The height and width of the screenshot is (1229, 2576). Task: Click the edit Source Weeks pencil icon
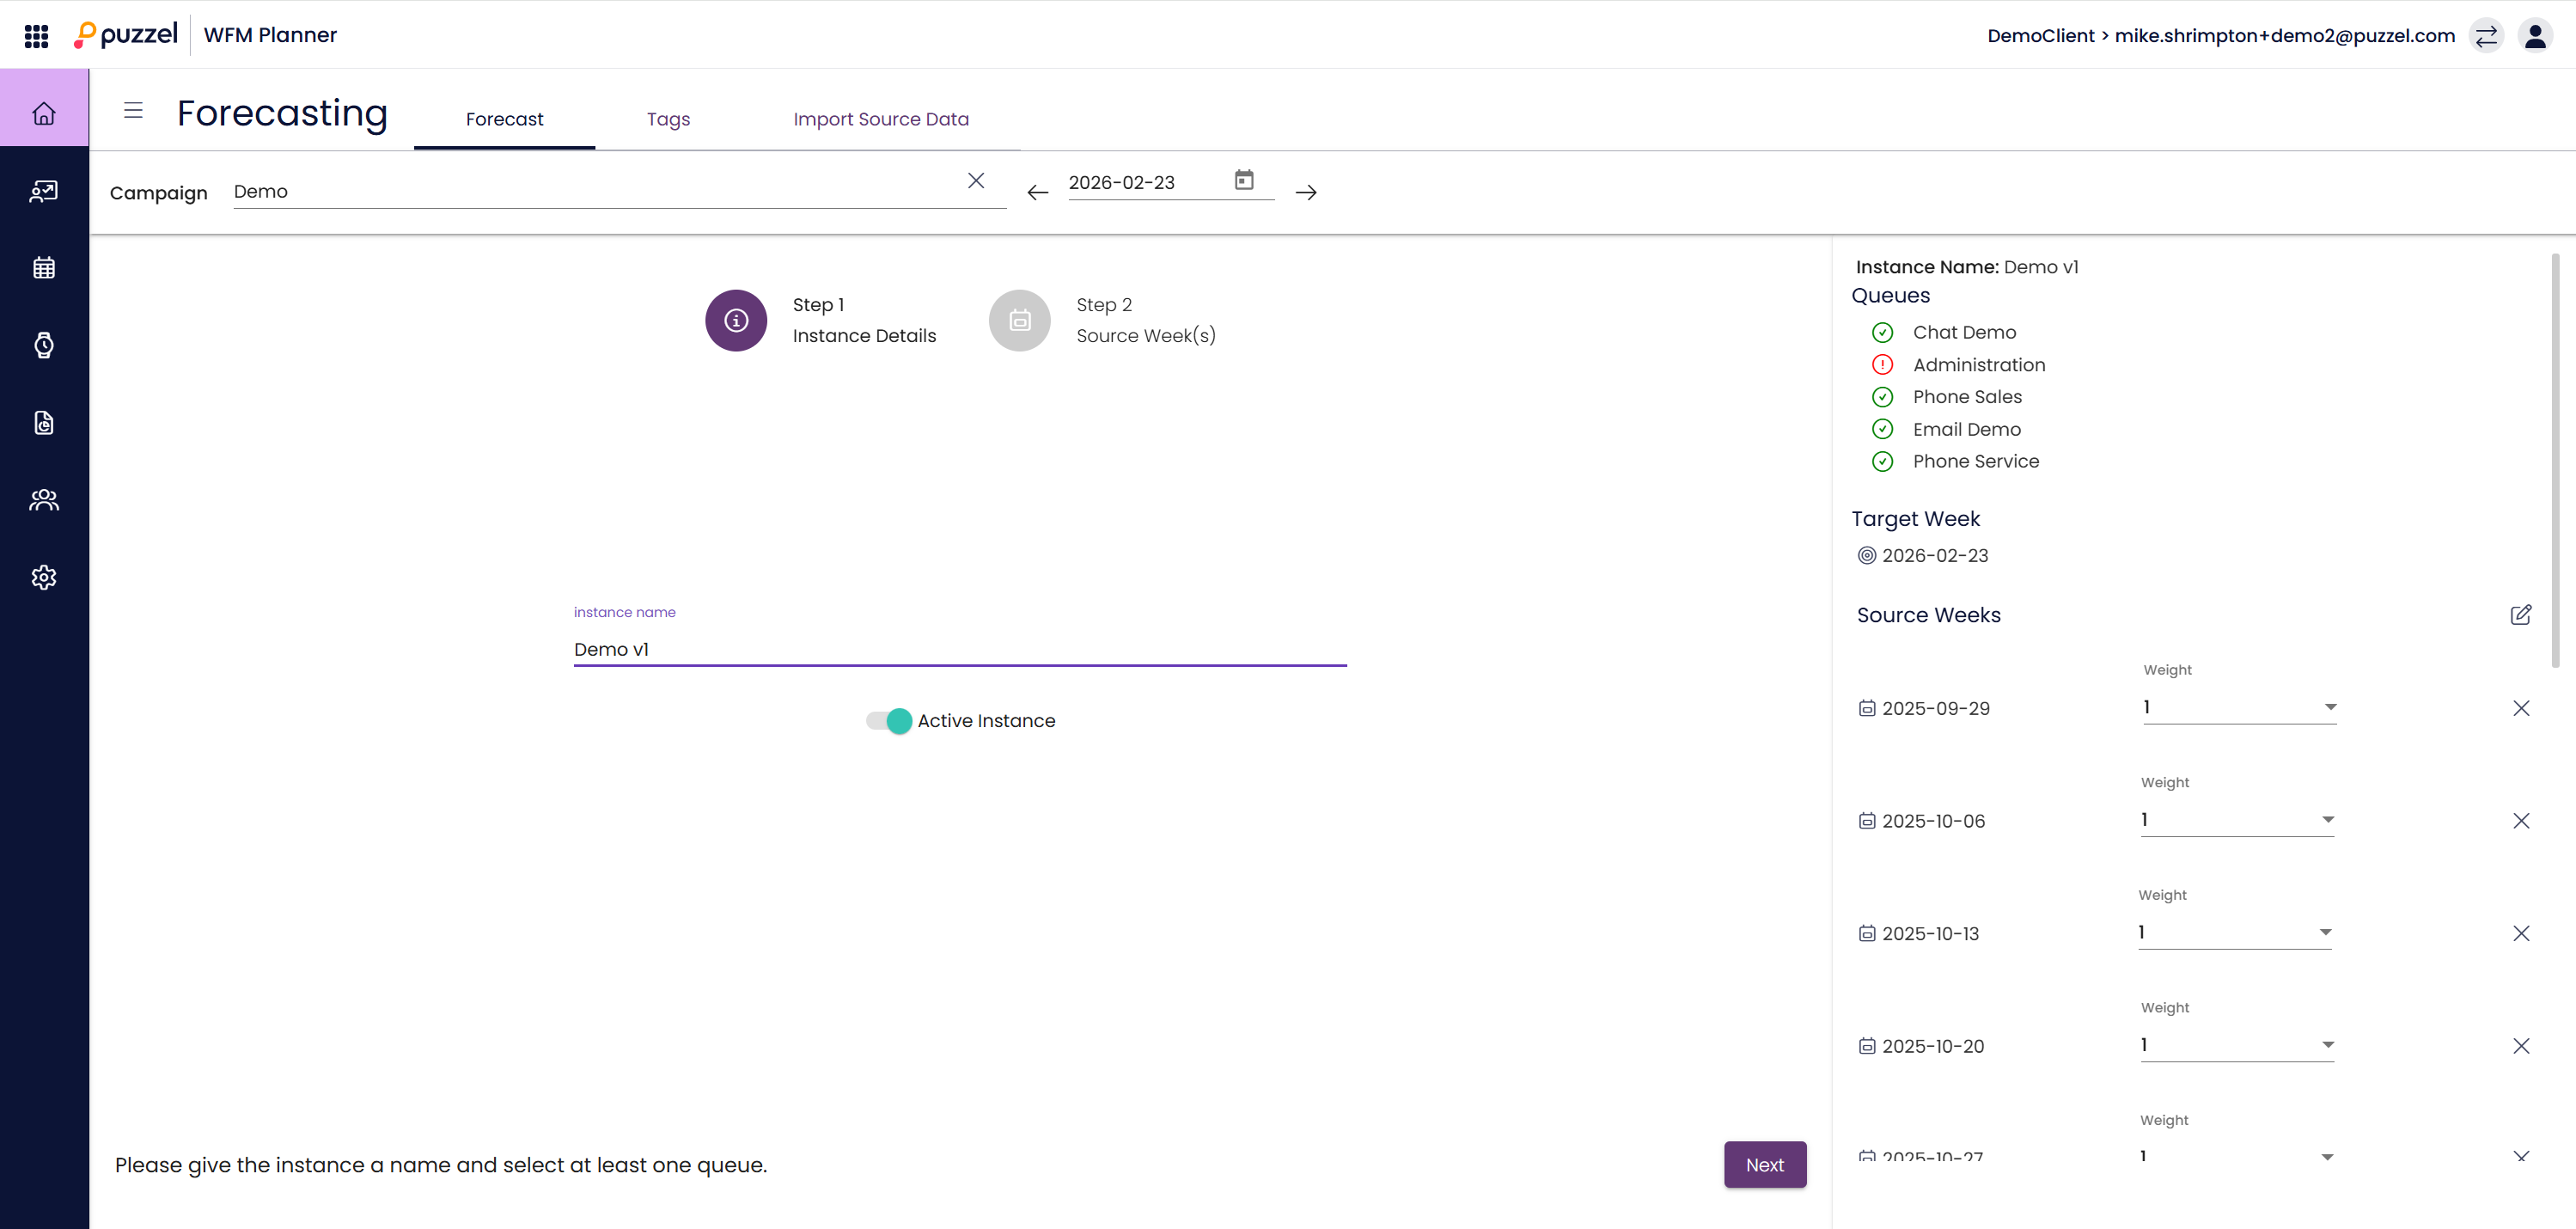point(2520,615)
